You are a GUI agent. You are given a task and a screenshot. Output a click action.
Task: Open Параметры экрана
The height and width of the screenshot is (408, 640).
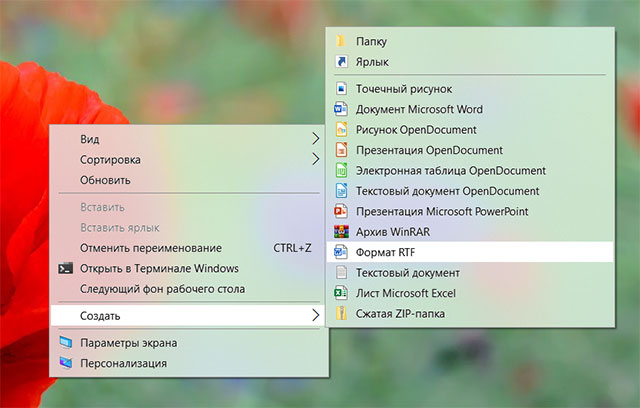(x=189, y=343)
